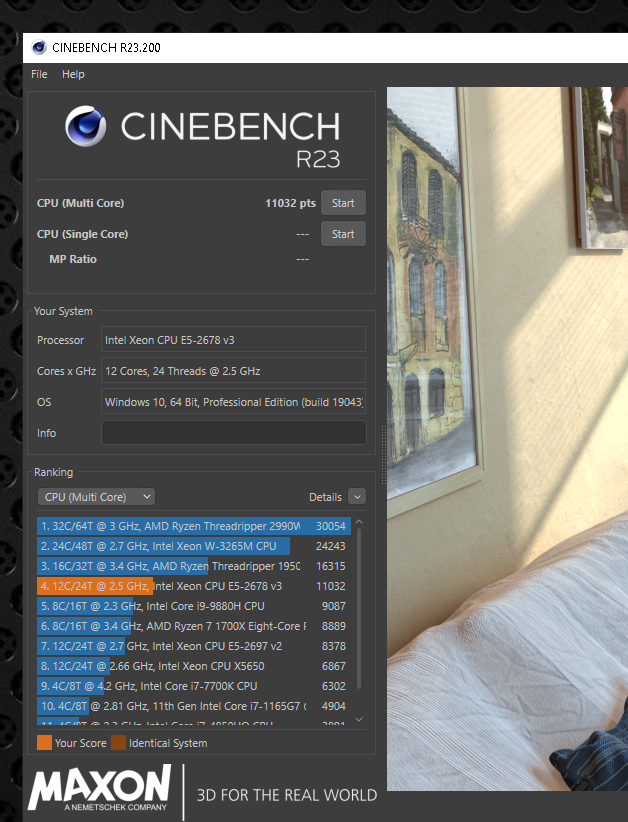Start the CPU Single Core benchmark

343,234
